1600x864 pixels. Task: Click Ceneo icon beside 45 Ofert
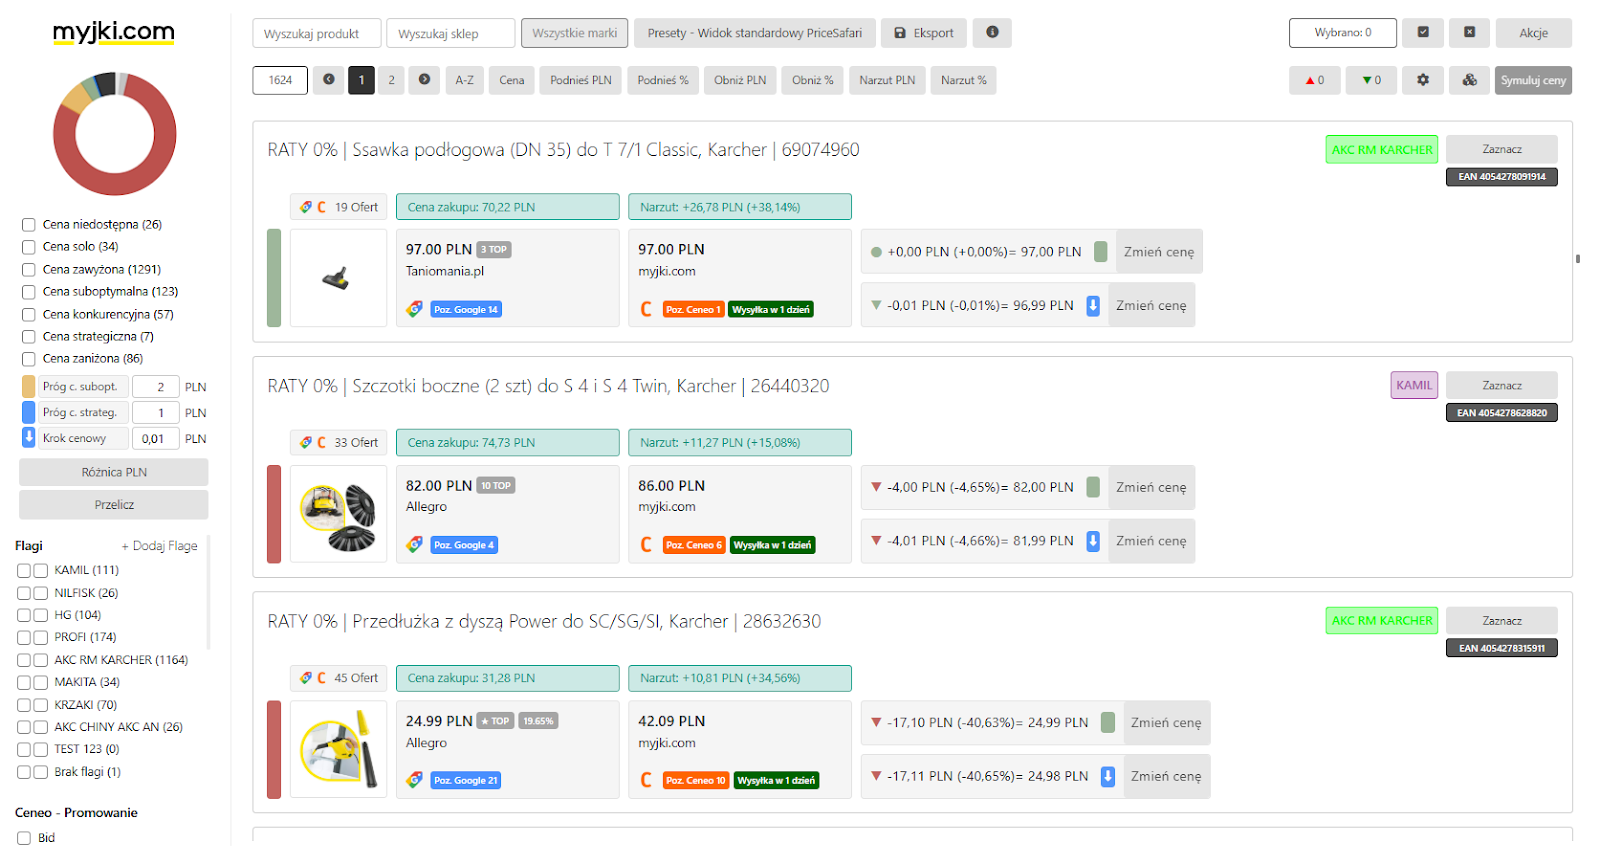pyautogui.click(x=321, y=678)
